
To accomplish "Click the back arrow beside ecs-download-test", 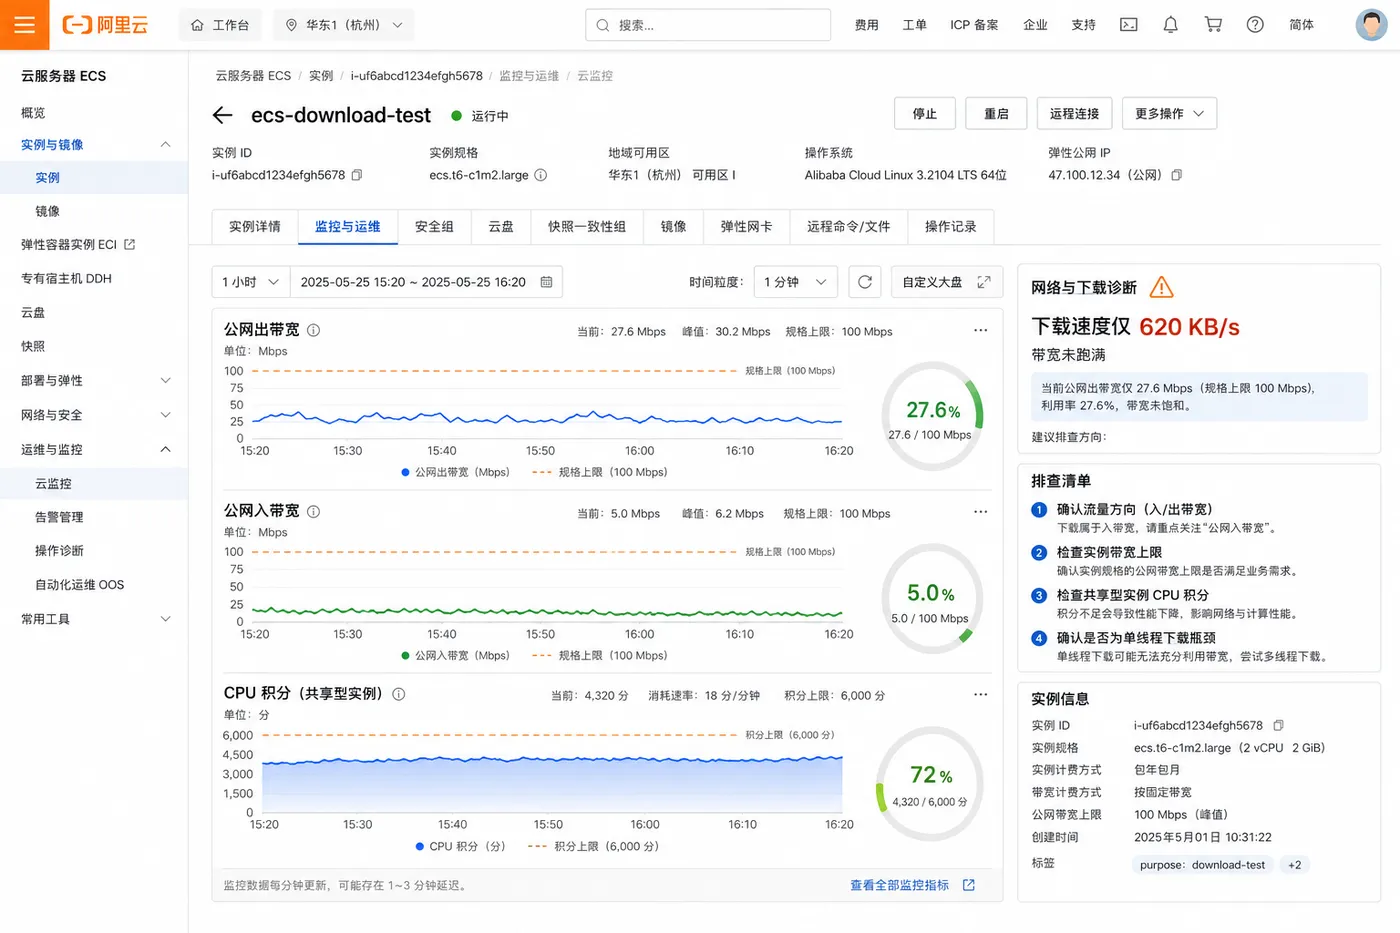I will click(x=223, y=115).
